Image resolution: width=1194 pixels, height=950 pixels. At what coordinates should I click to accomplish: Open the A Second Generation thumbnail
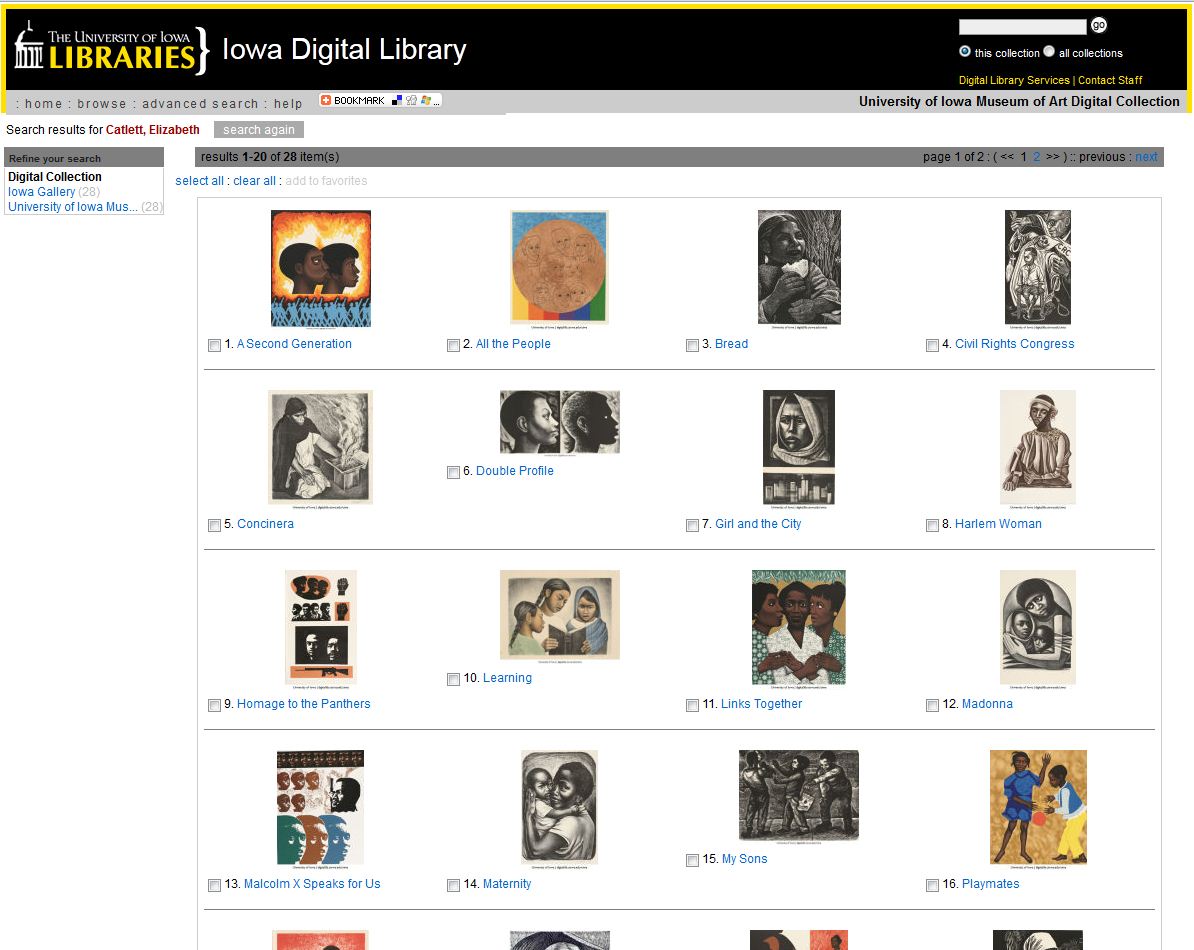pos(320,268)
